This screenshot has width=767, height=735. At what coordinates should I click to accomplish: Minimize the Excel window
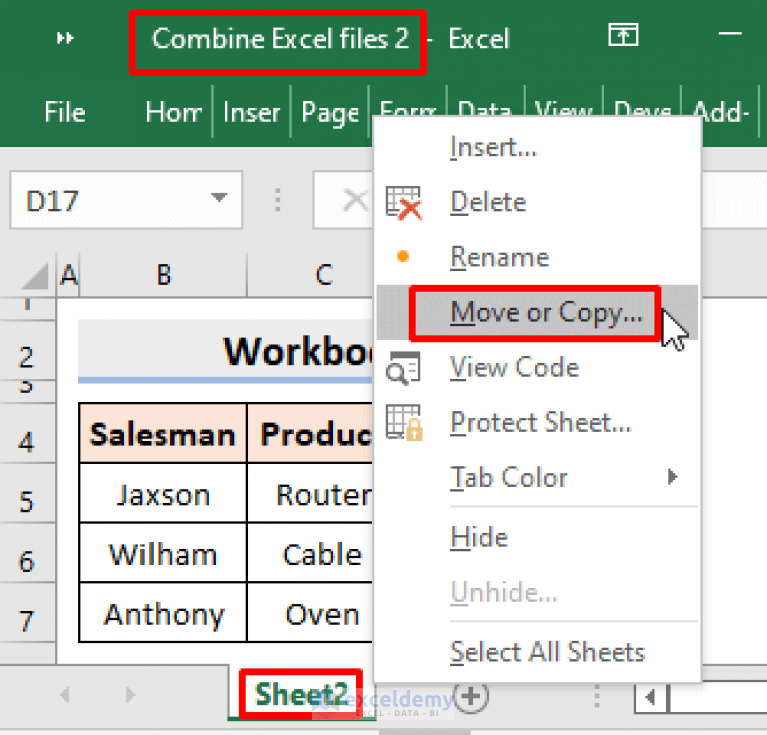pos(730,34)
